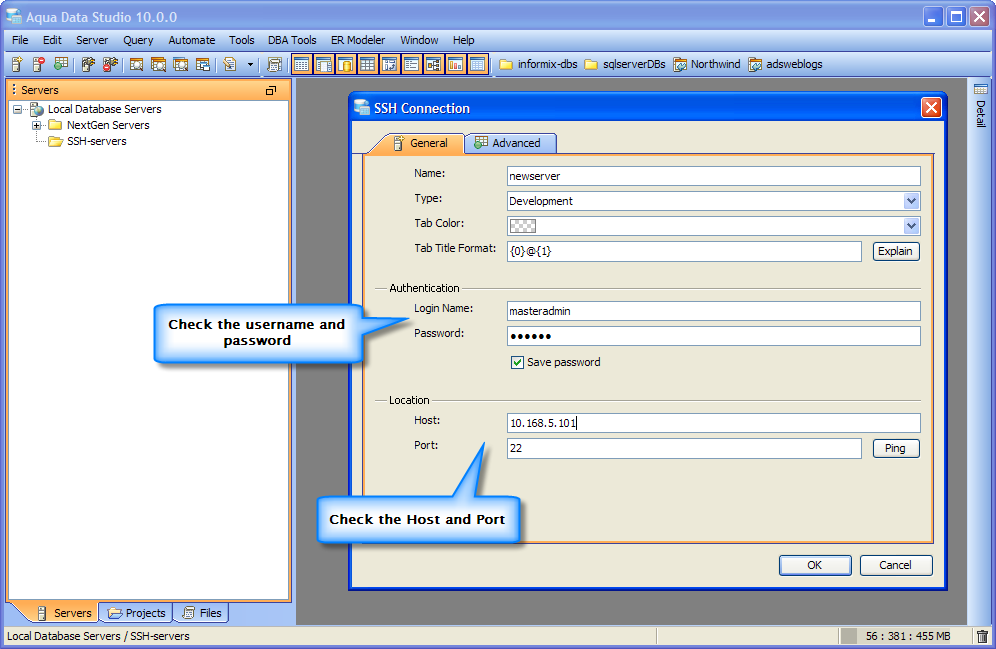Click the calculator-like toolbar icon

click(x=274, y=64)
